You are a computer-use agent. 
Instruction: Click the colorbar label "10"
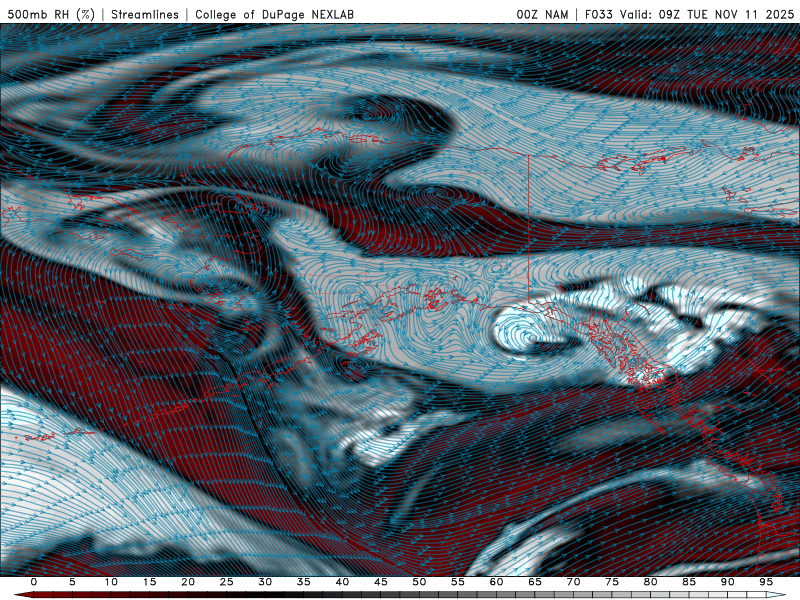click(111, 582)
